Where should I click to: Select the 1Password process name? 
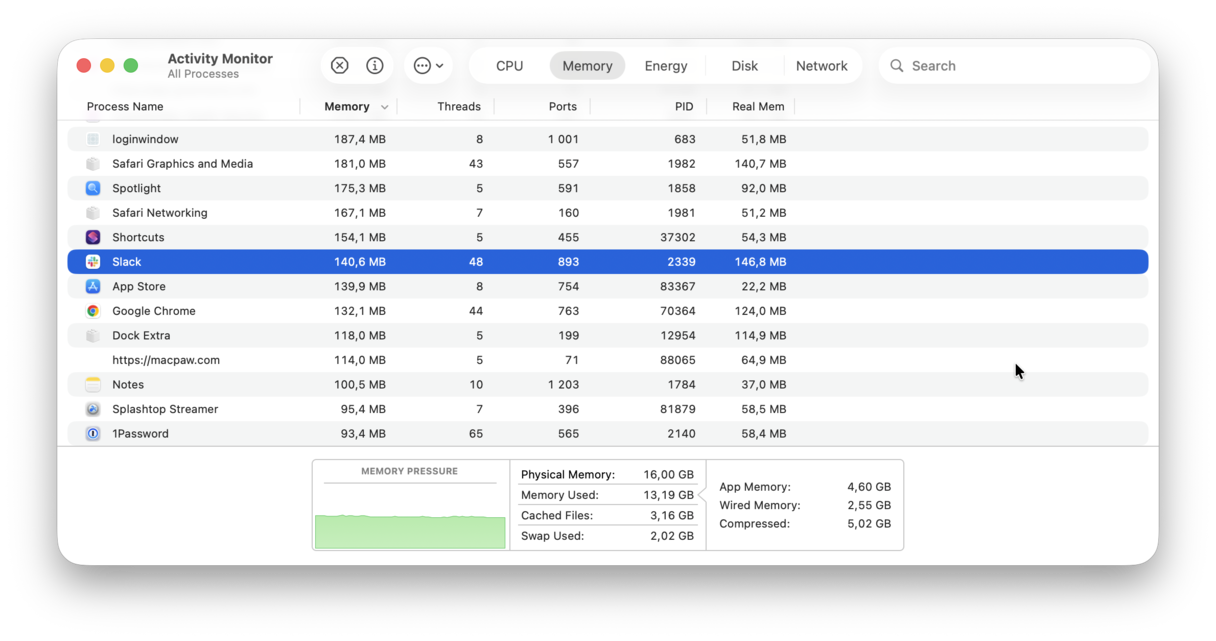pyautogui.click(x=140, y=433)
